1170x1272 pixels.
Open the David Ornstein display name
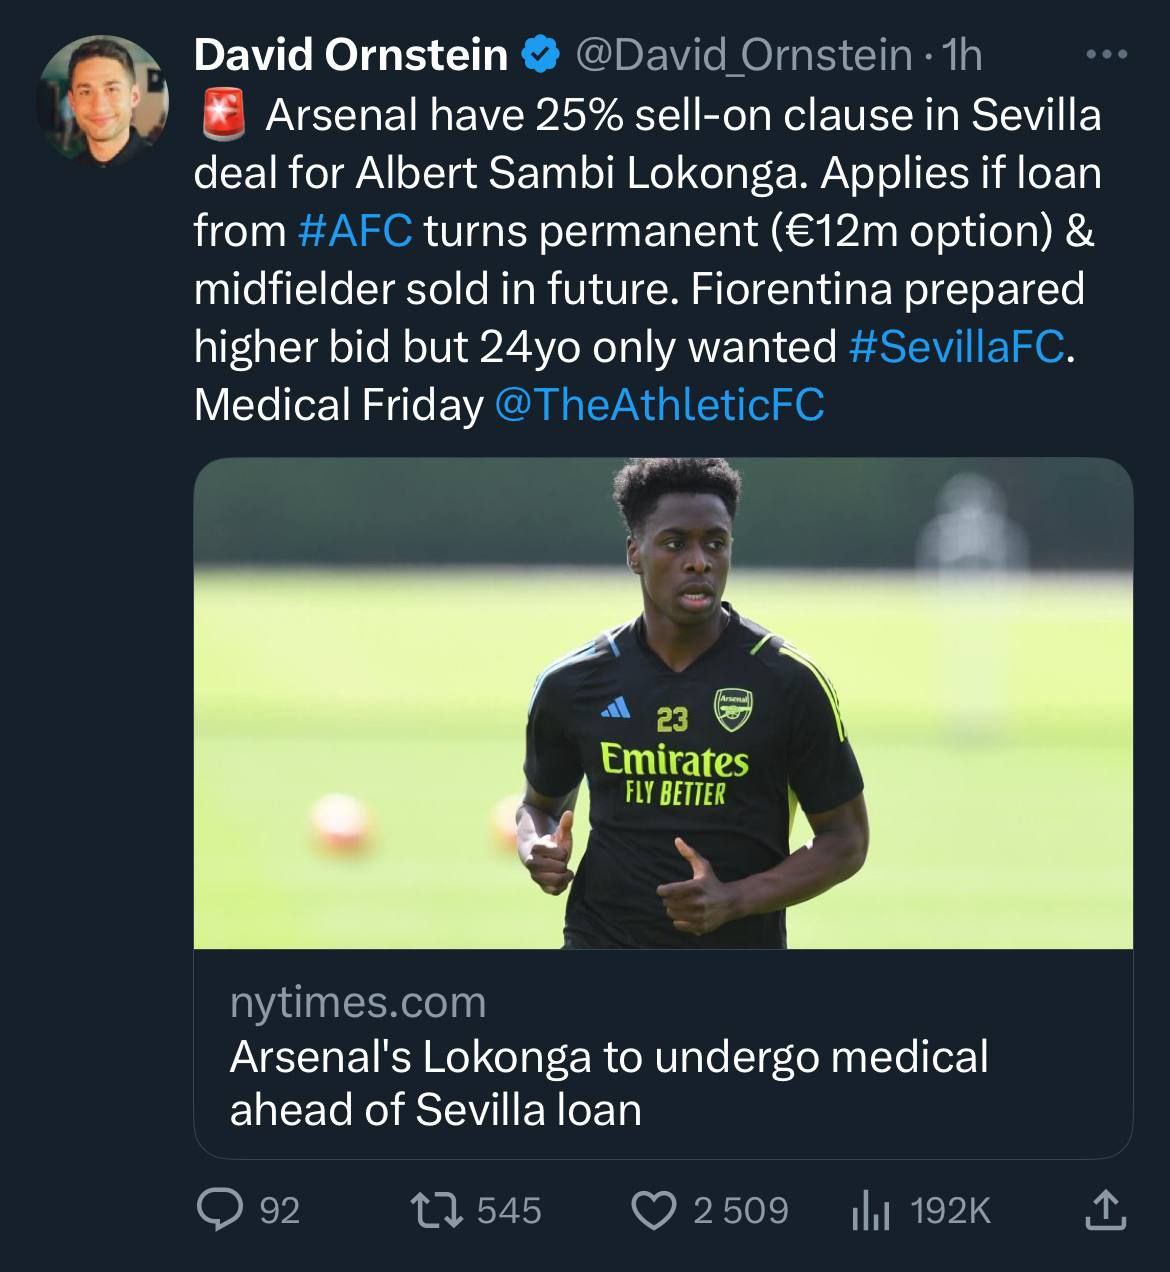351,55
